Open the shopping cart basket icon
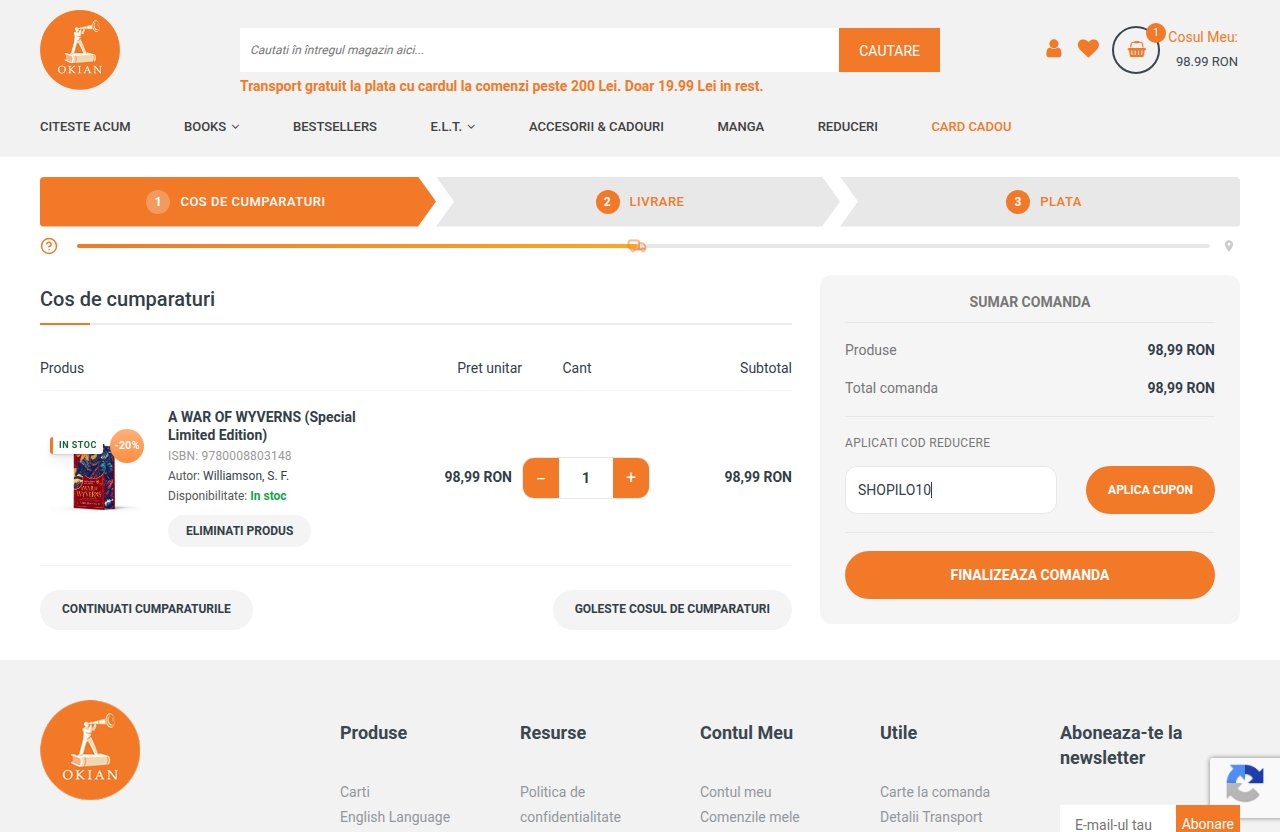1280x832 pixels. coord(1136,49)
